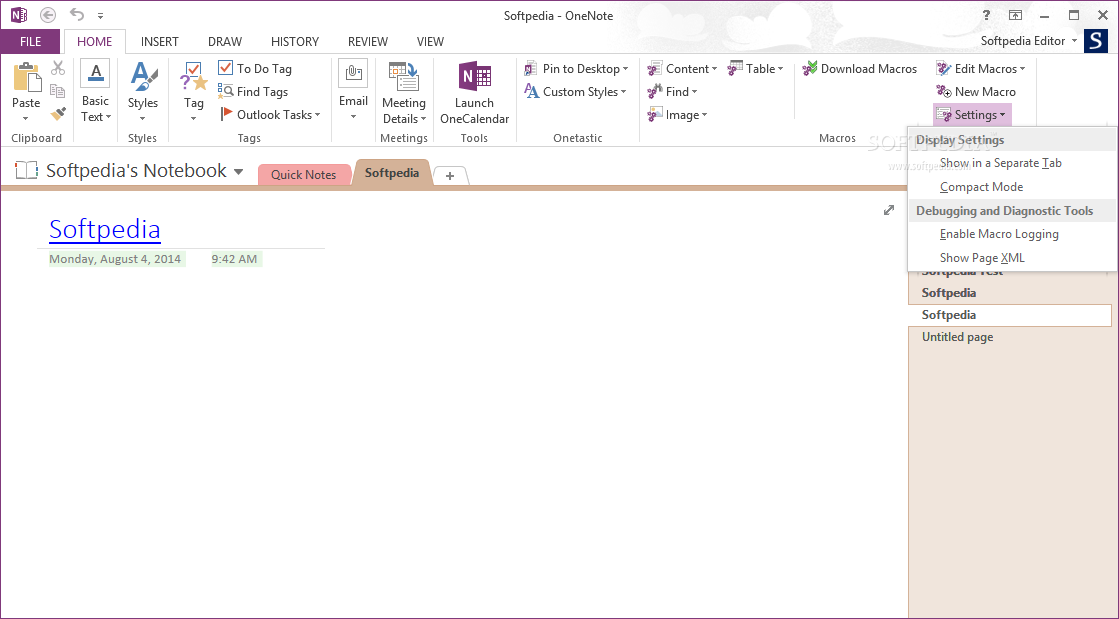Switch to the VIEW ribbon tab
This screenshot has height=619, width=1119.
[430, 41]
